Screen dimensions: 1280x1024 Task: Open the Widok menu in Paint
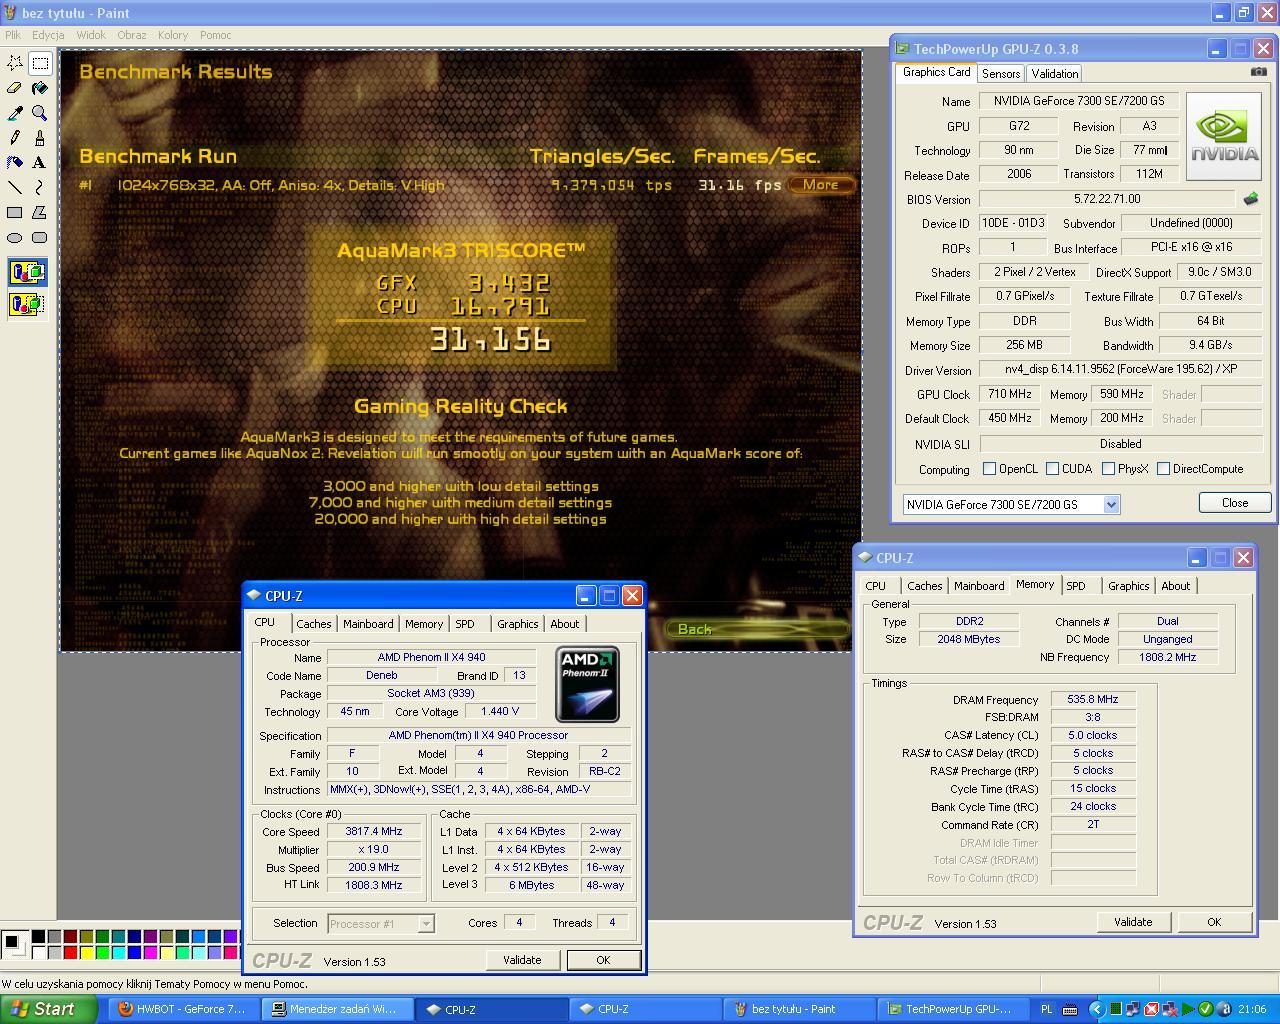pyautogui.click(x=91, y=35)
